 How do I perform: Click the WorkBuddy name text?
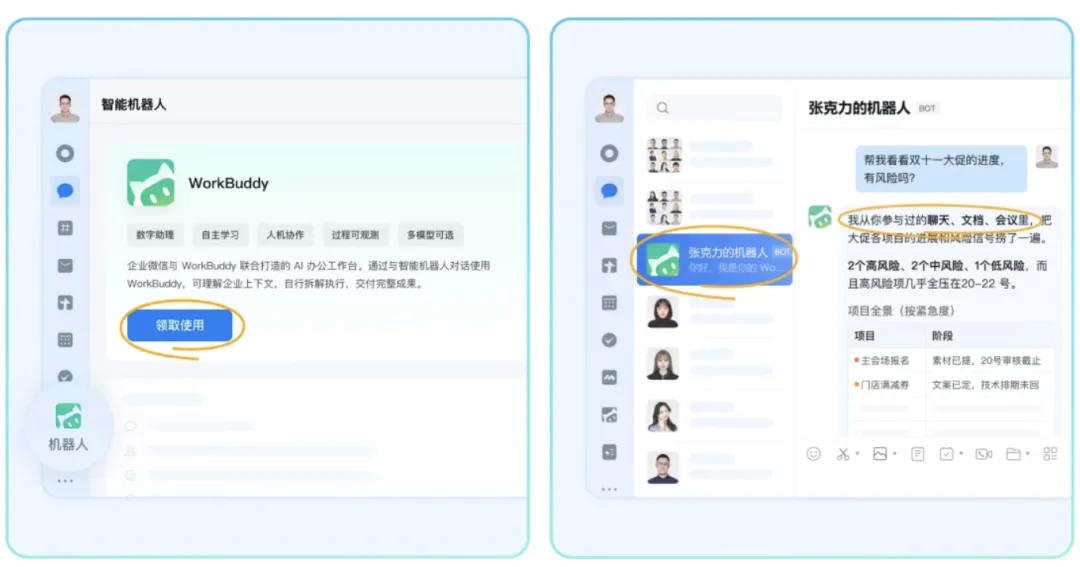click(x=229, y=183)
